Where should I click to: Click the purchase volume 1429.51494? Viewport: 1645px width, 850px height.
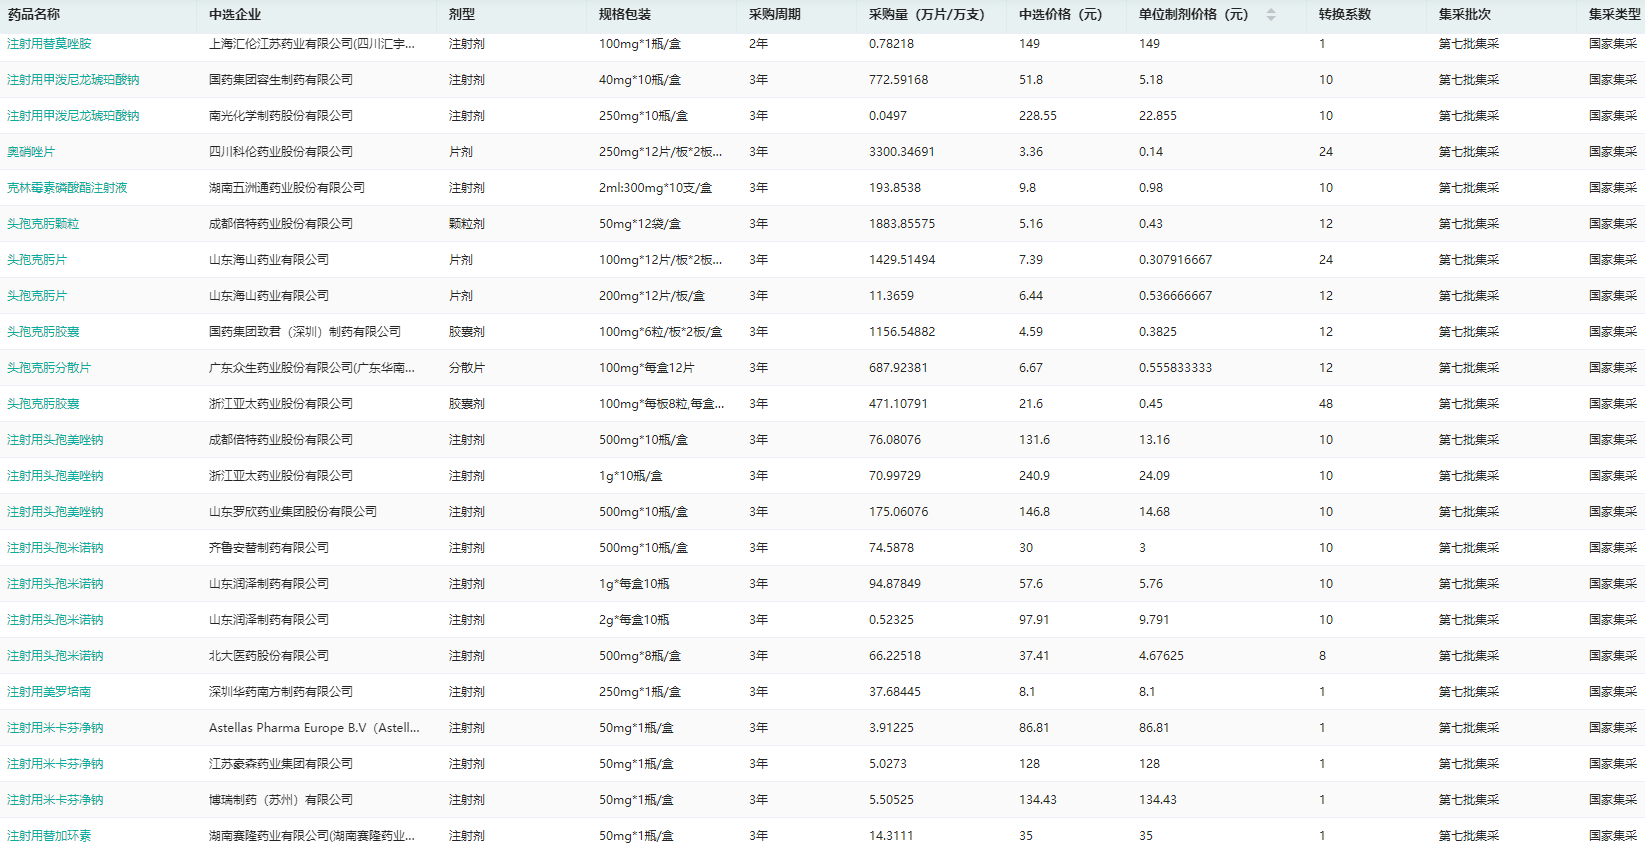click(902, 260)
